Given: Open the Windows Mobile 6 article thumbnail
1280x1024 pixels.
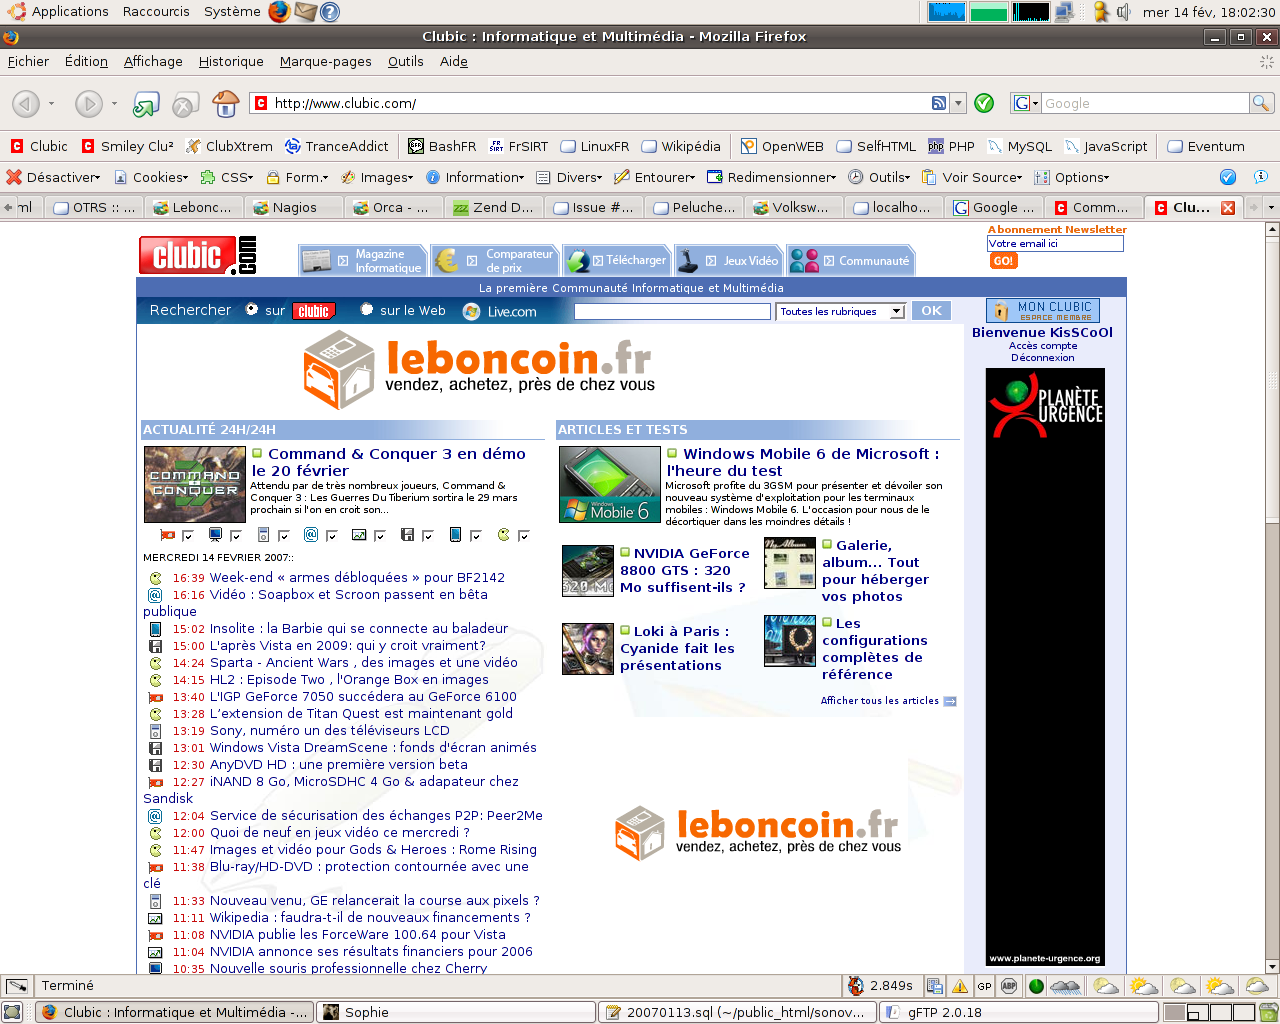Looking at the screenshot, I should [x=610, y=485].
